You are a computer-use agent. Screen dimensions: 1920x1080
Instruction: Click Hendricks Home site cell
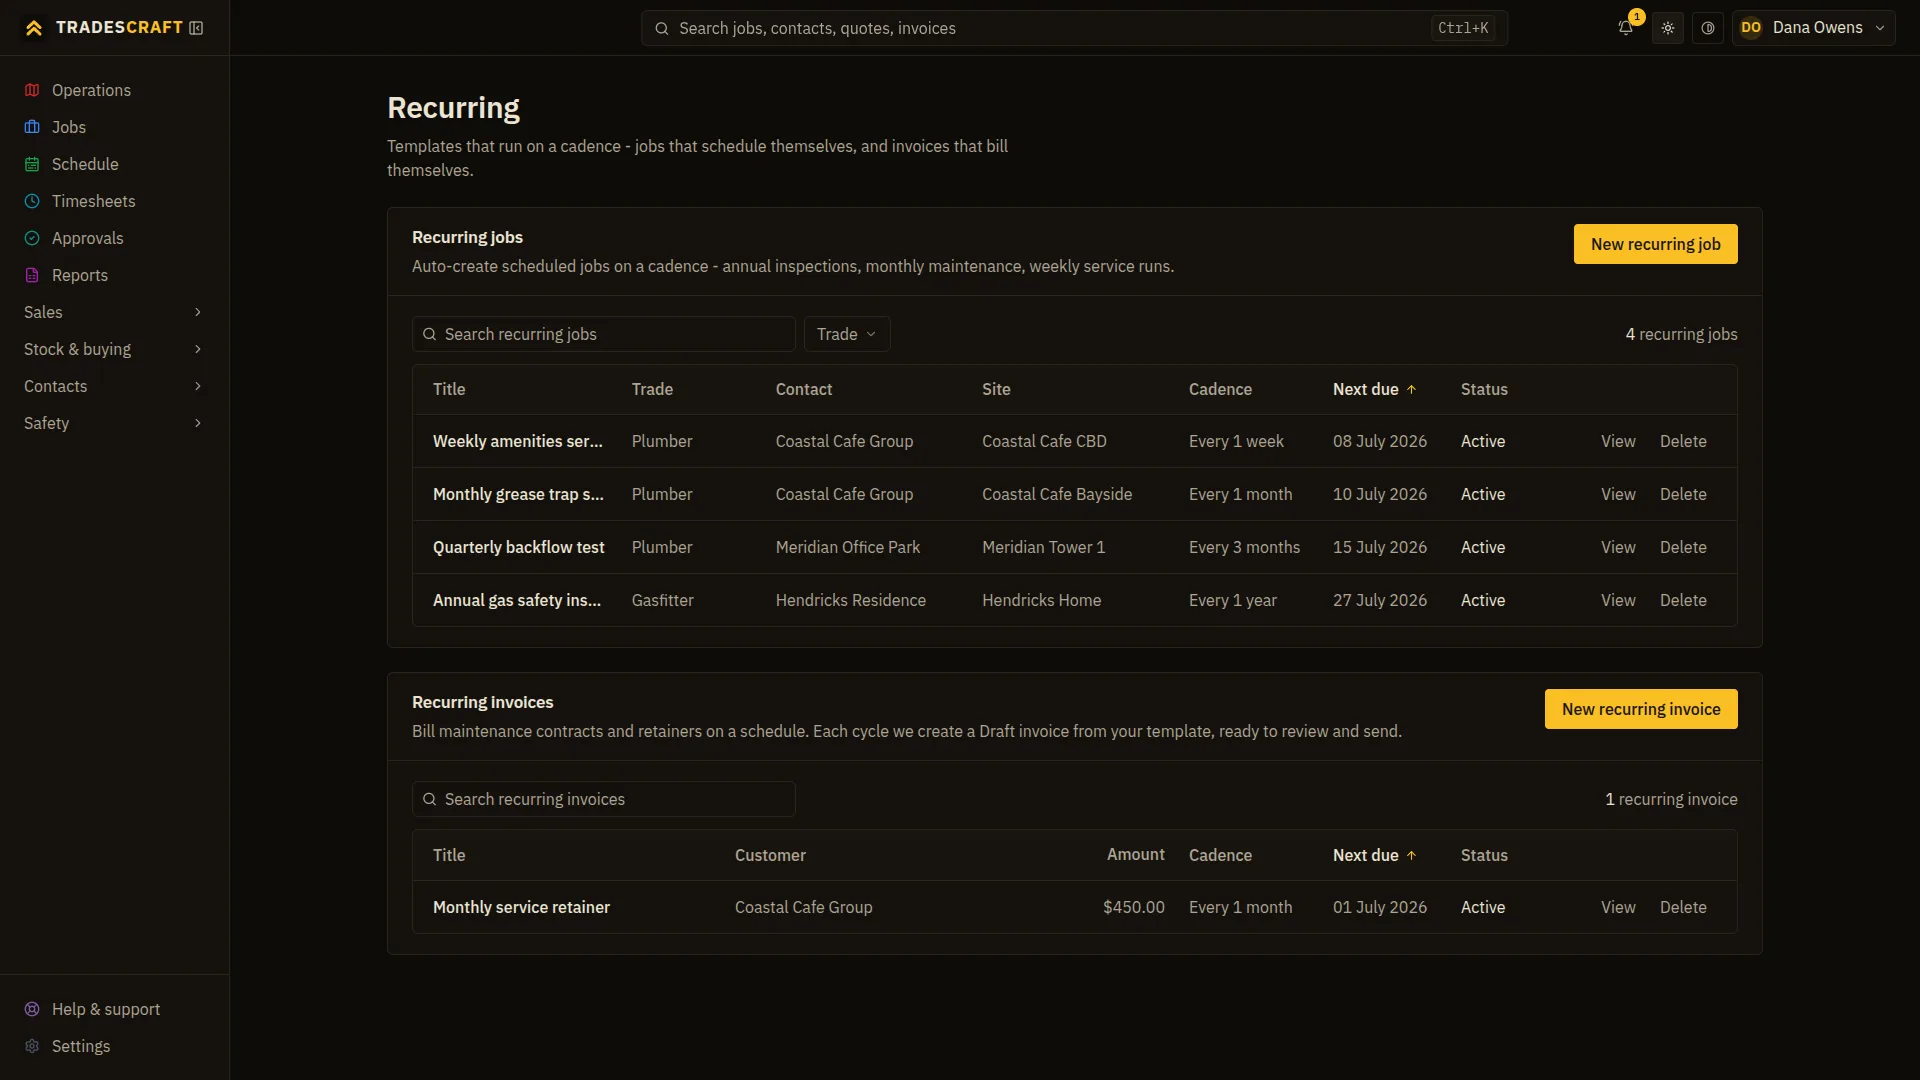[1041, 600]
